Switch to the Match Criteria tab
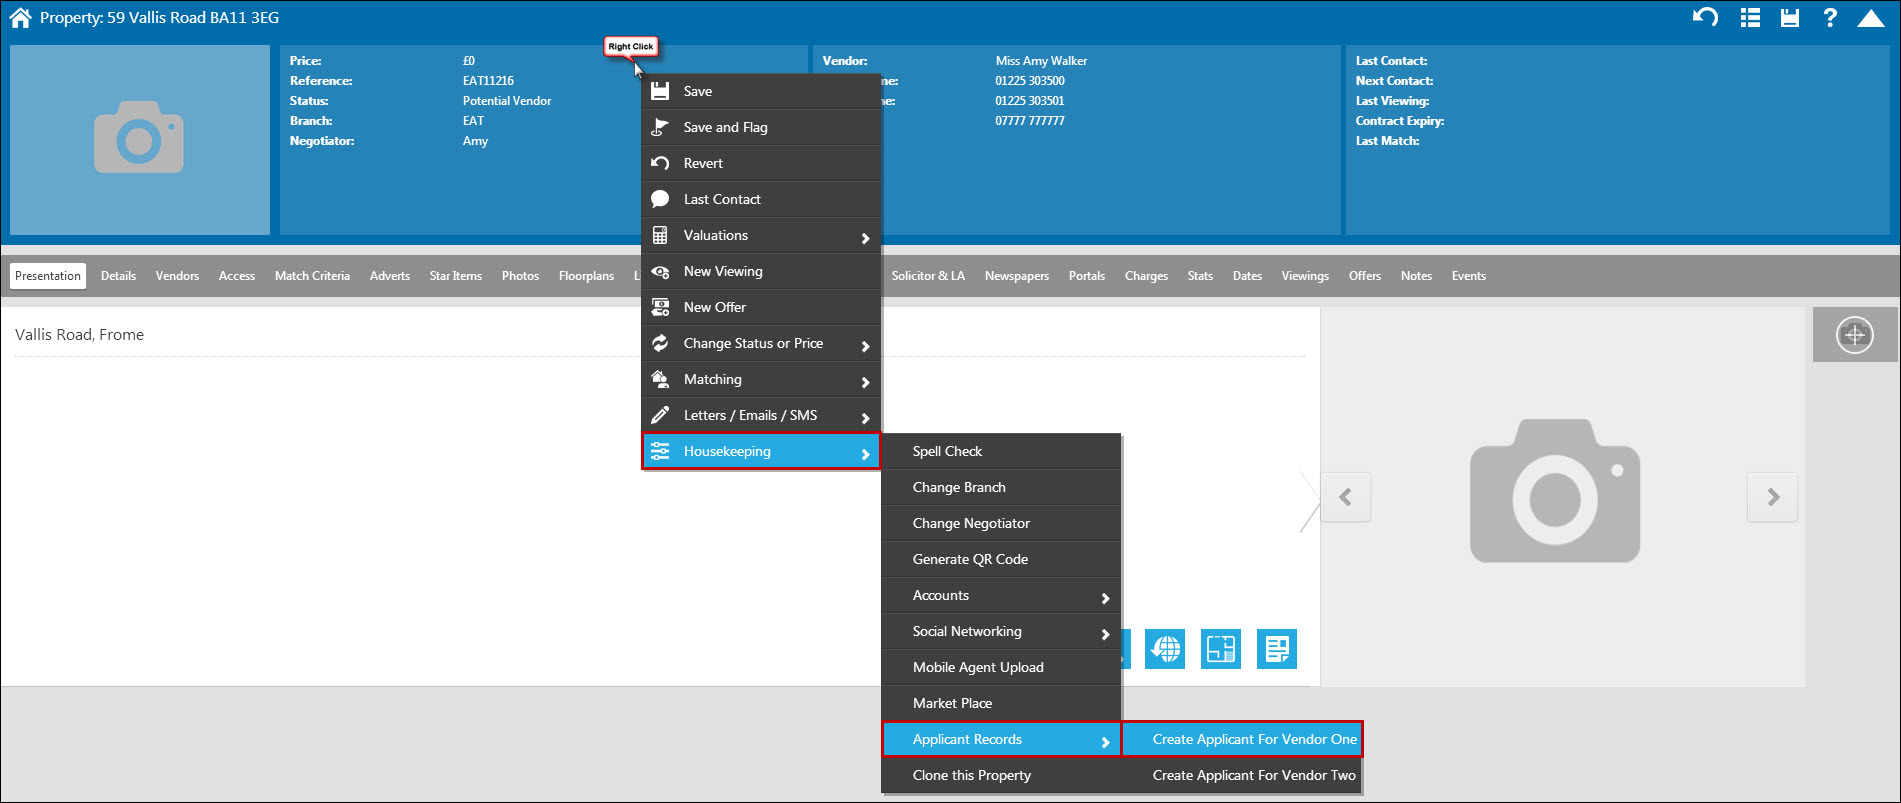The width and height of the screenshot is (1901, 803). click(x=312, y=276)
